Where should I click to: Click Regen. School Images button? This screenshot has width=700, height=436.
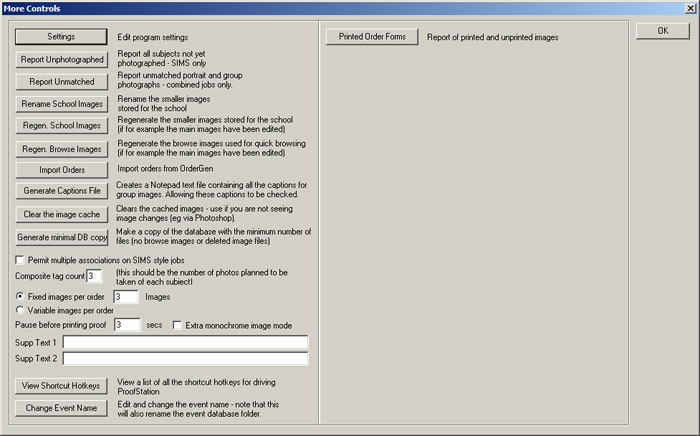click(x=61, y=126)
